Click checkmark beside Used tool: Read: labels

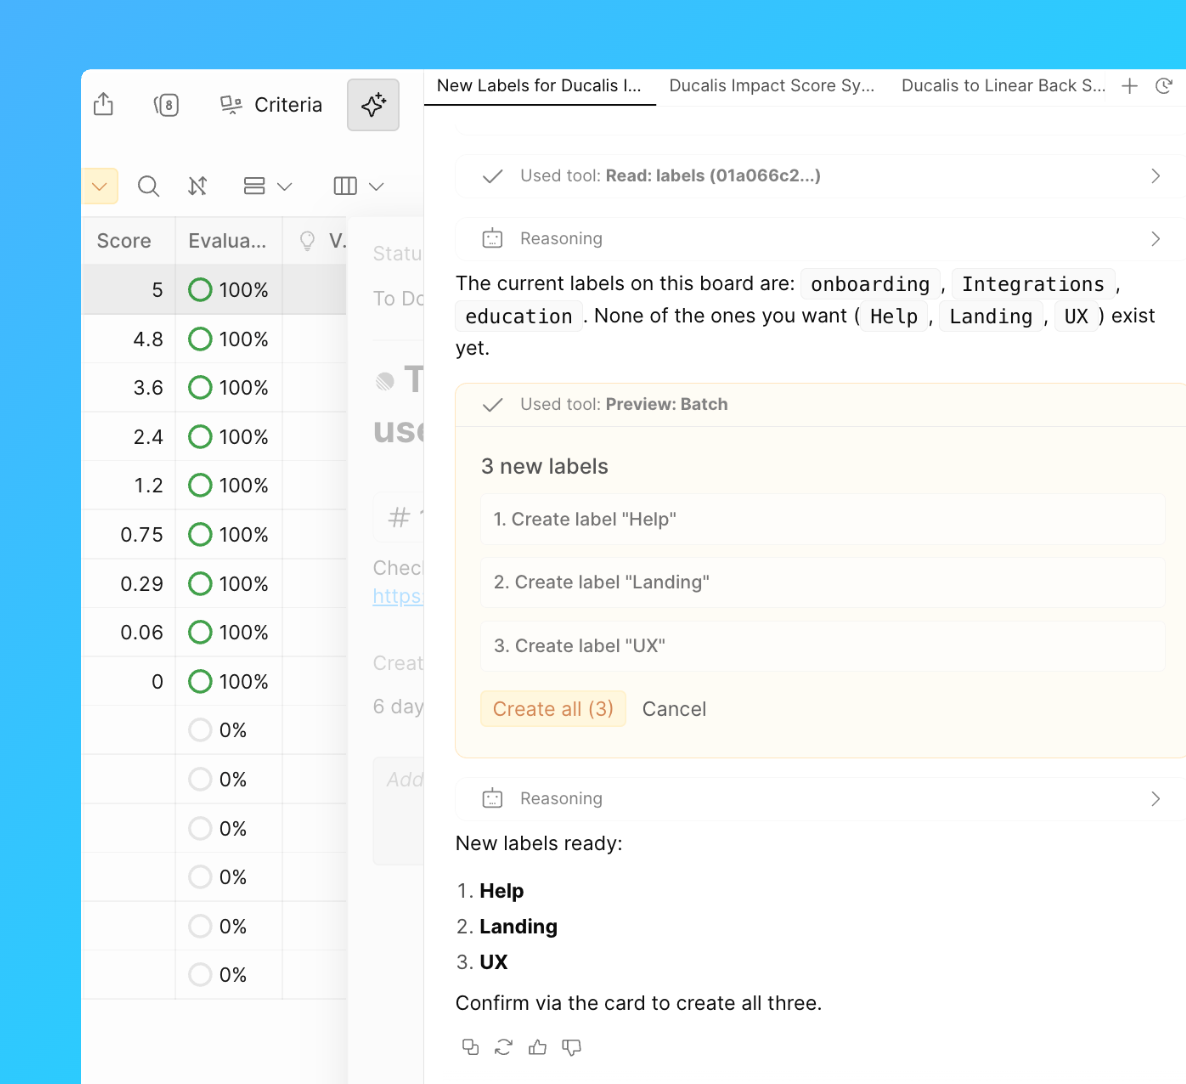[x=492, y=176]
